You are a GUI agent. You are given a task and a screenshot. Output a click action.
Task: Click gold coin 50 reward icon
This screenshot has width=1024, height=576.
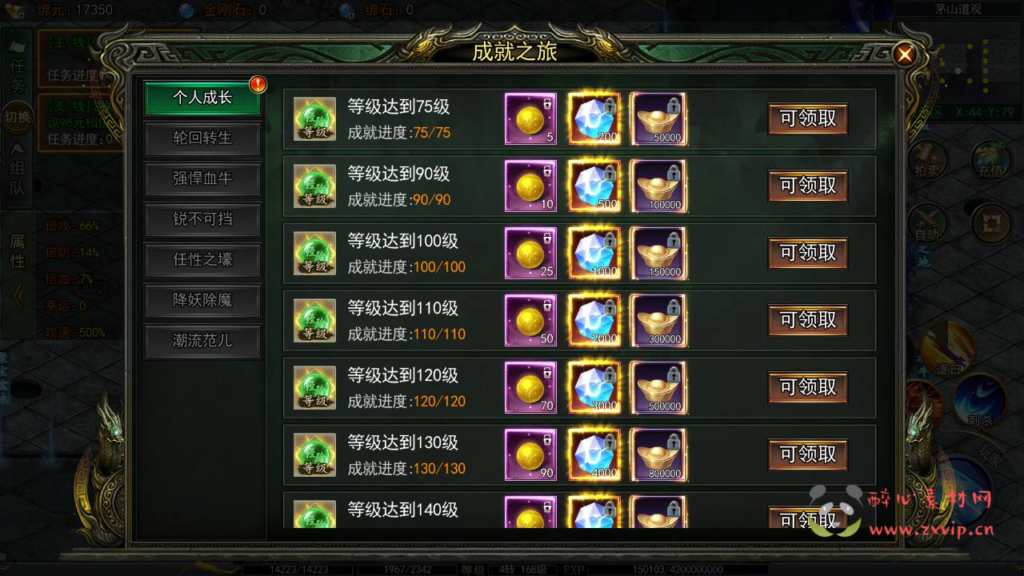[530, 321]
